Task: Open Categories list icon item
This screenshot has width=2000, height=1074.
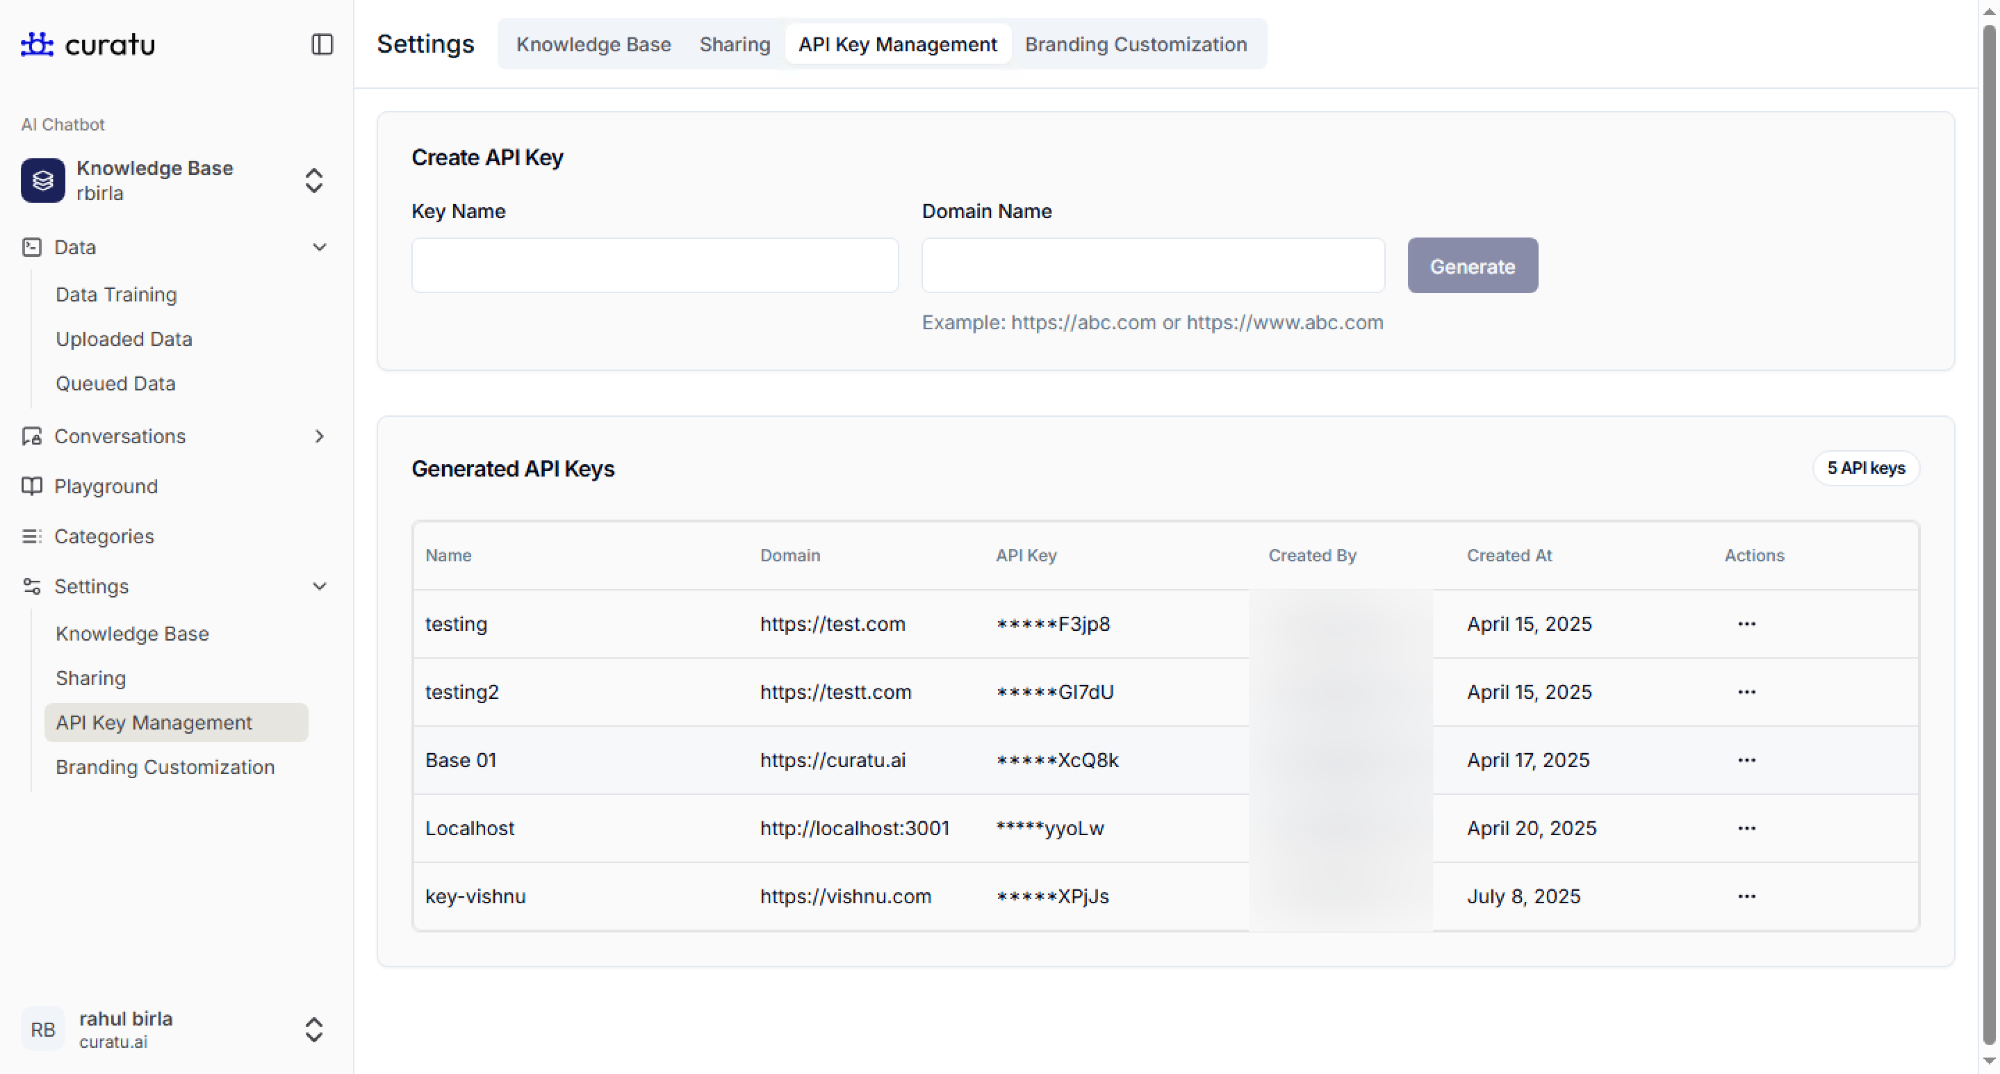Action: (x=32, y=536)
